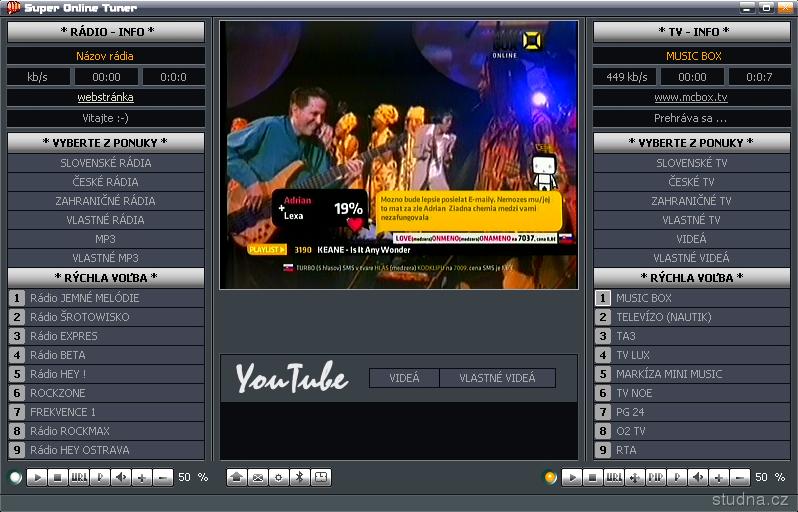Open TV URL button

click(x=614, y=477)
